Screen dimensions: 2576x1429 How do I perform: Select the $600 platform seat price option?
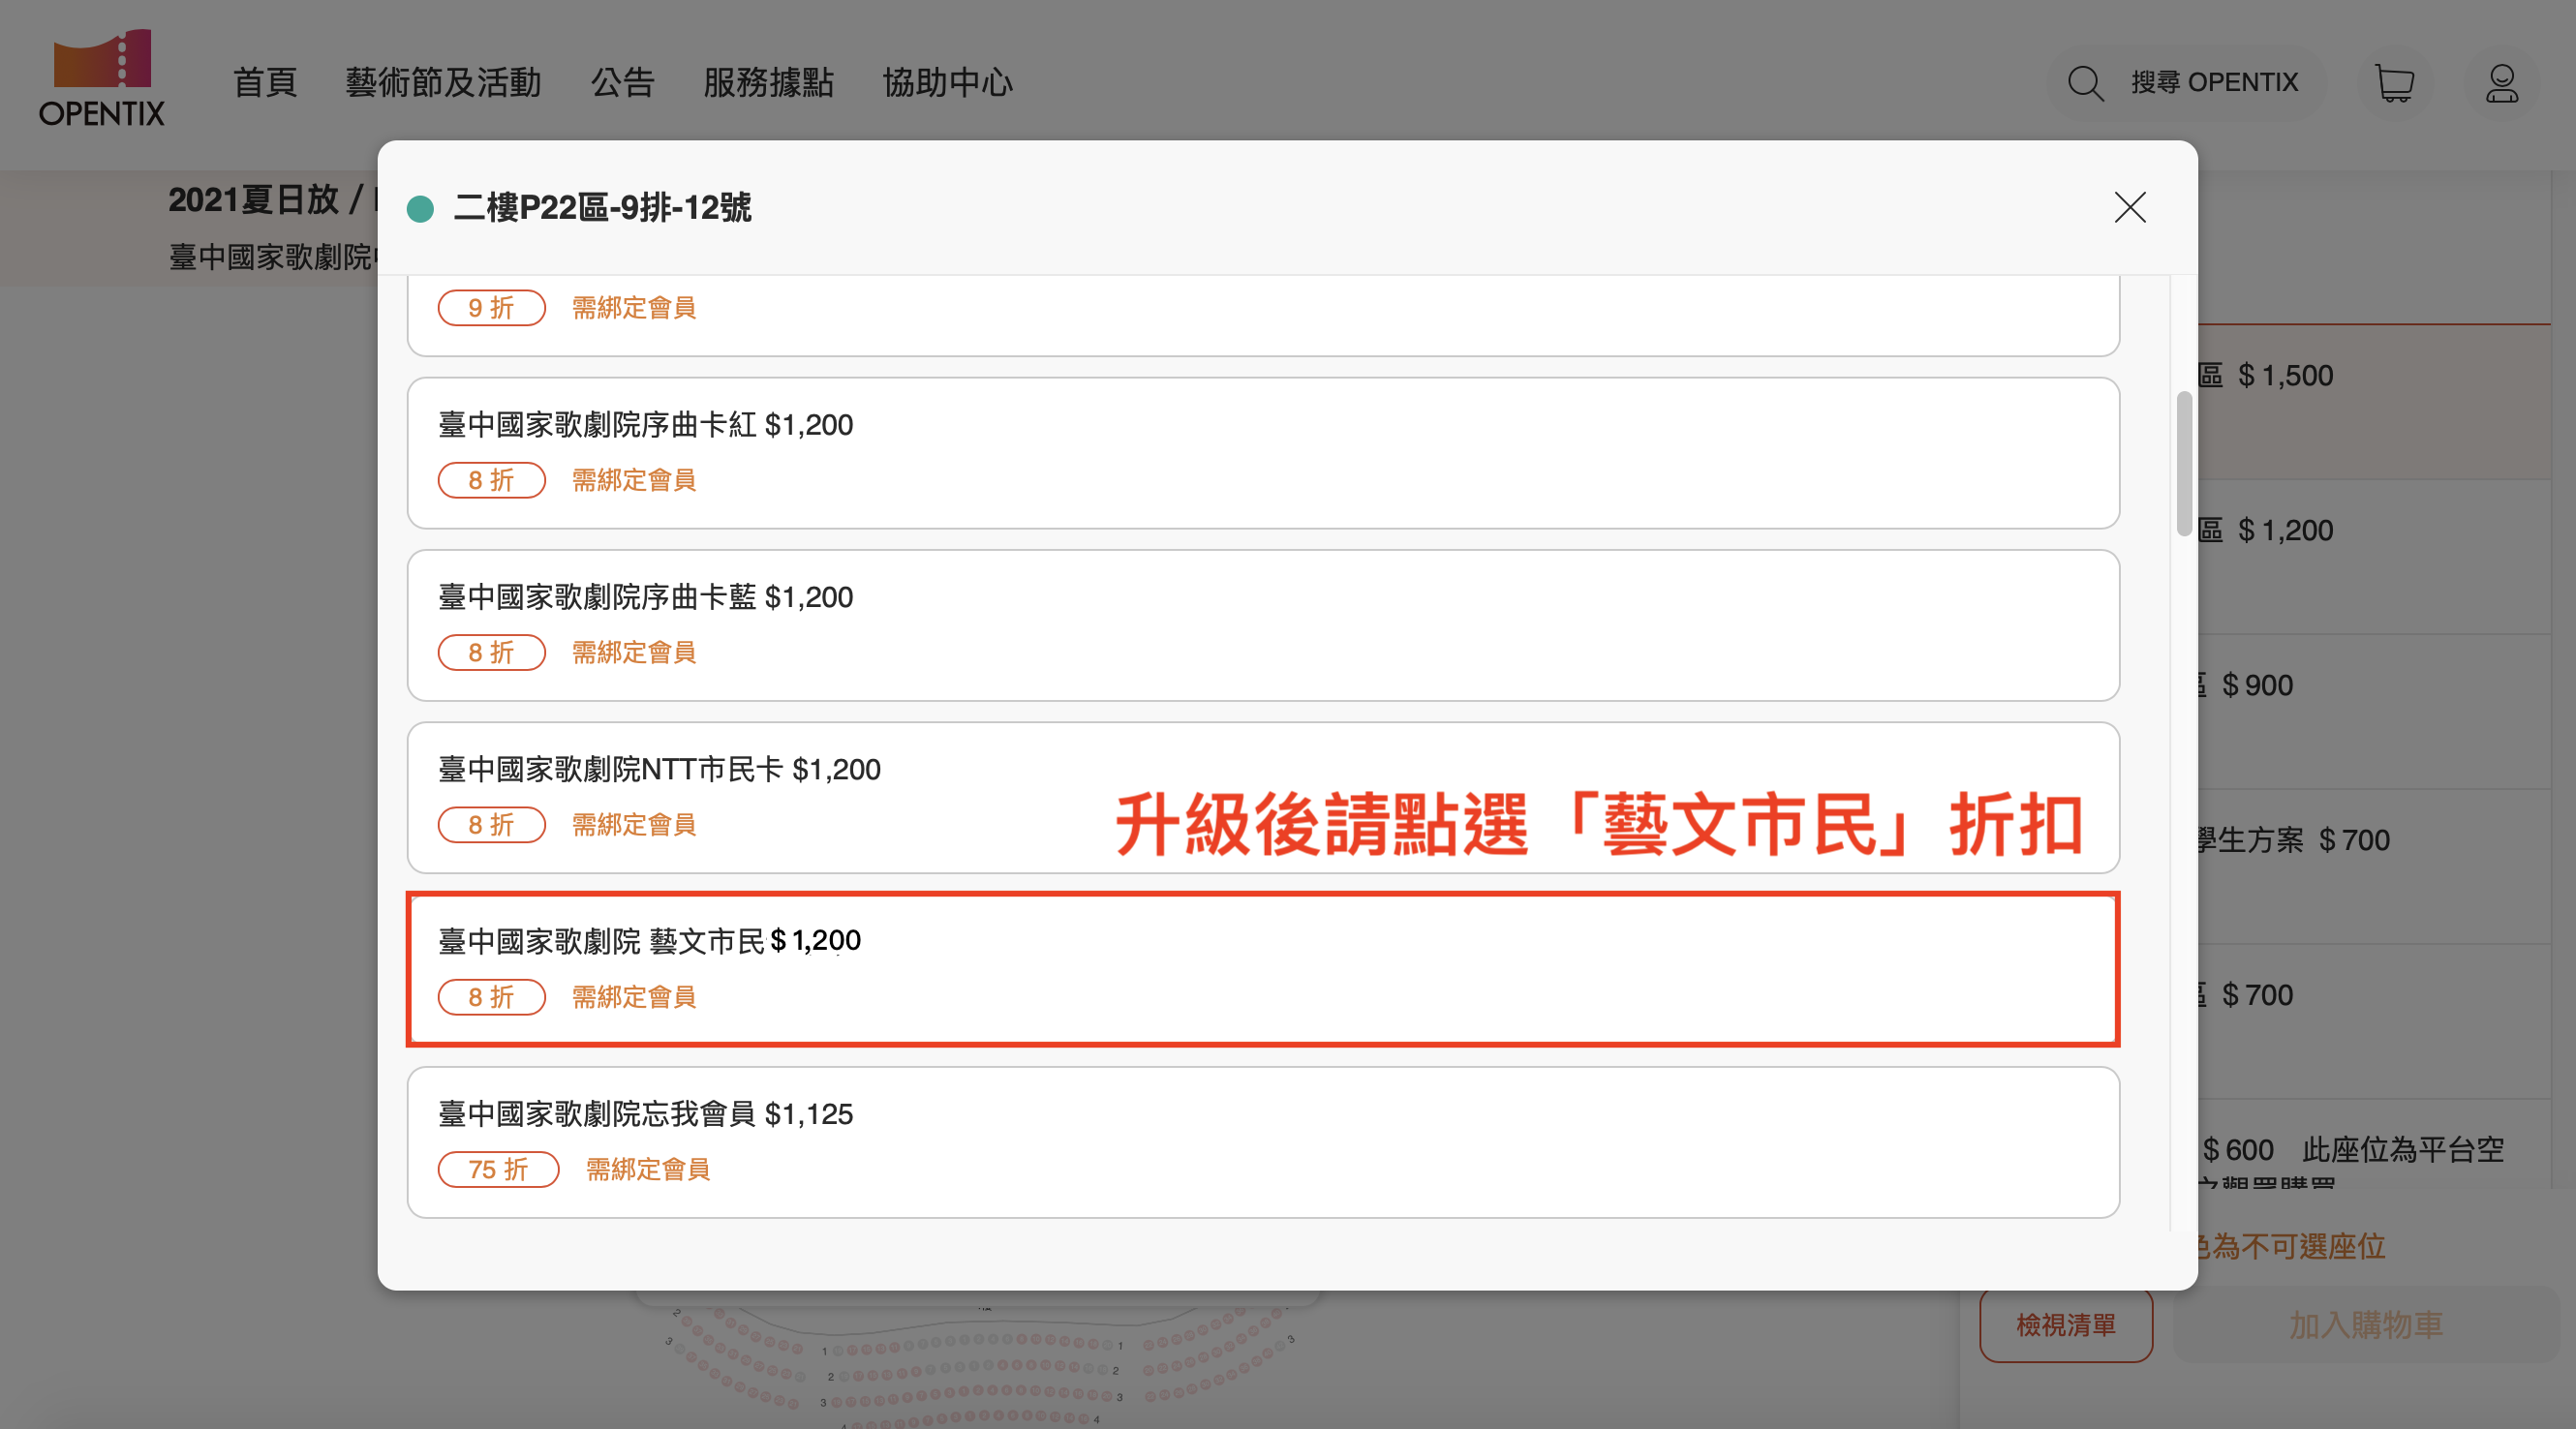[x=2374, y=1145]
